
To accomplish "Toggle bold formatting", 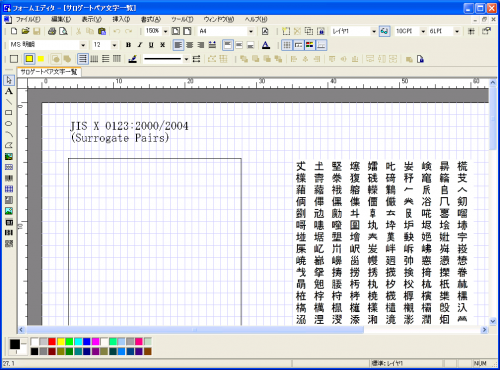I will pyautogui.click(x=128, y=45).
